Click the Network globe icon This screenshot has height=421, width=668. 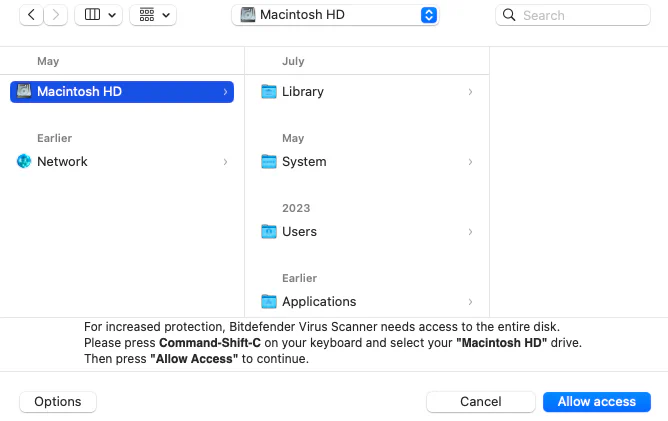(24, 161)
